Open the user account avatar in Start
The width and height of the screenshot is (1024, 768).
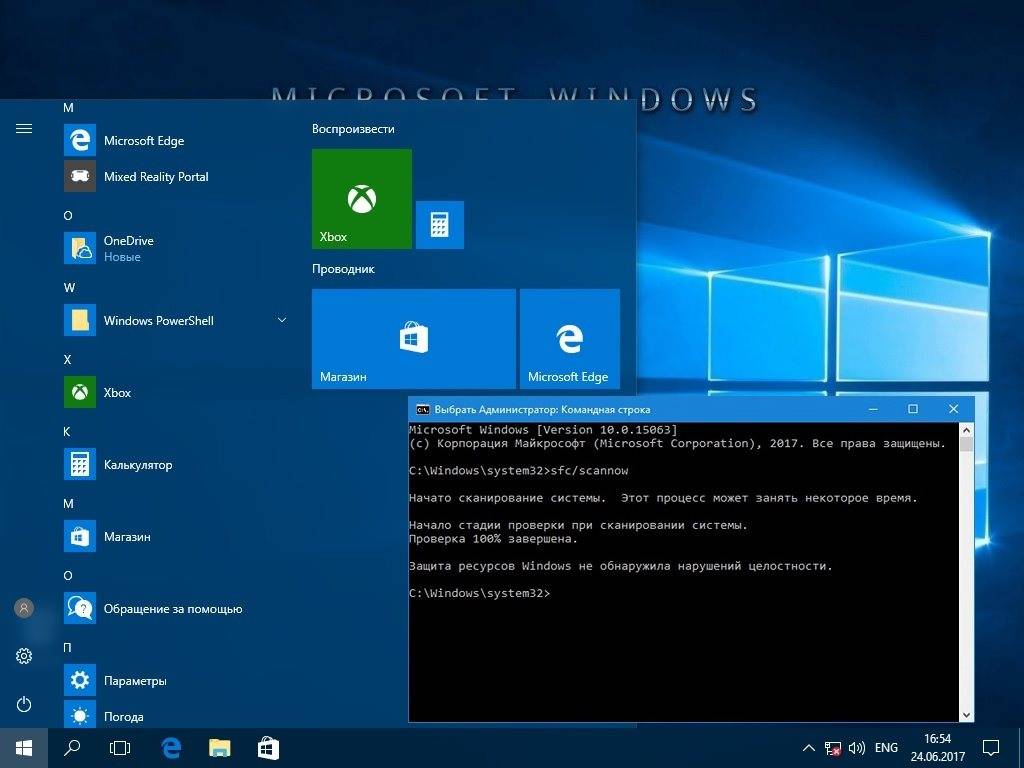(24, 608)
